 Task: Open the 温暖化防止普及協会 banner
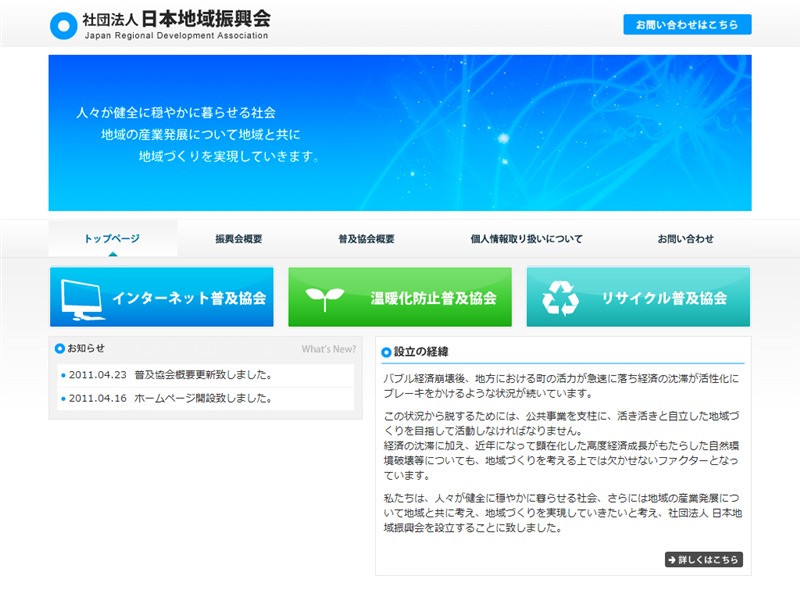tap(400, 297)
